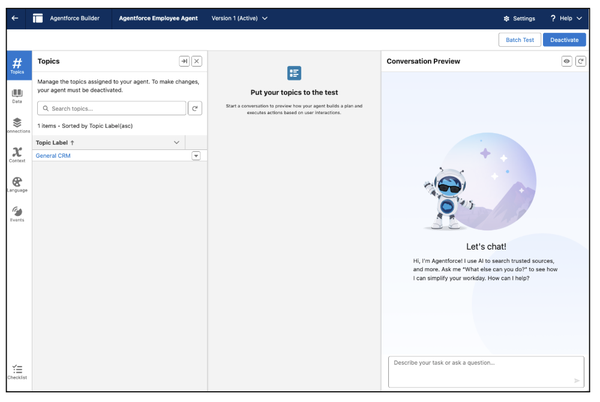Click the plan preview icon above 'Put your topics'

click(294, 73)
